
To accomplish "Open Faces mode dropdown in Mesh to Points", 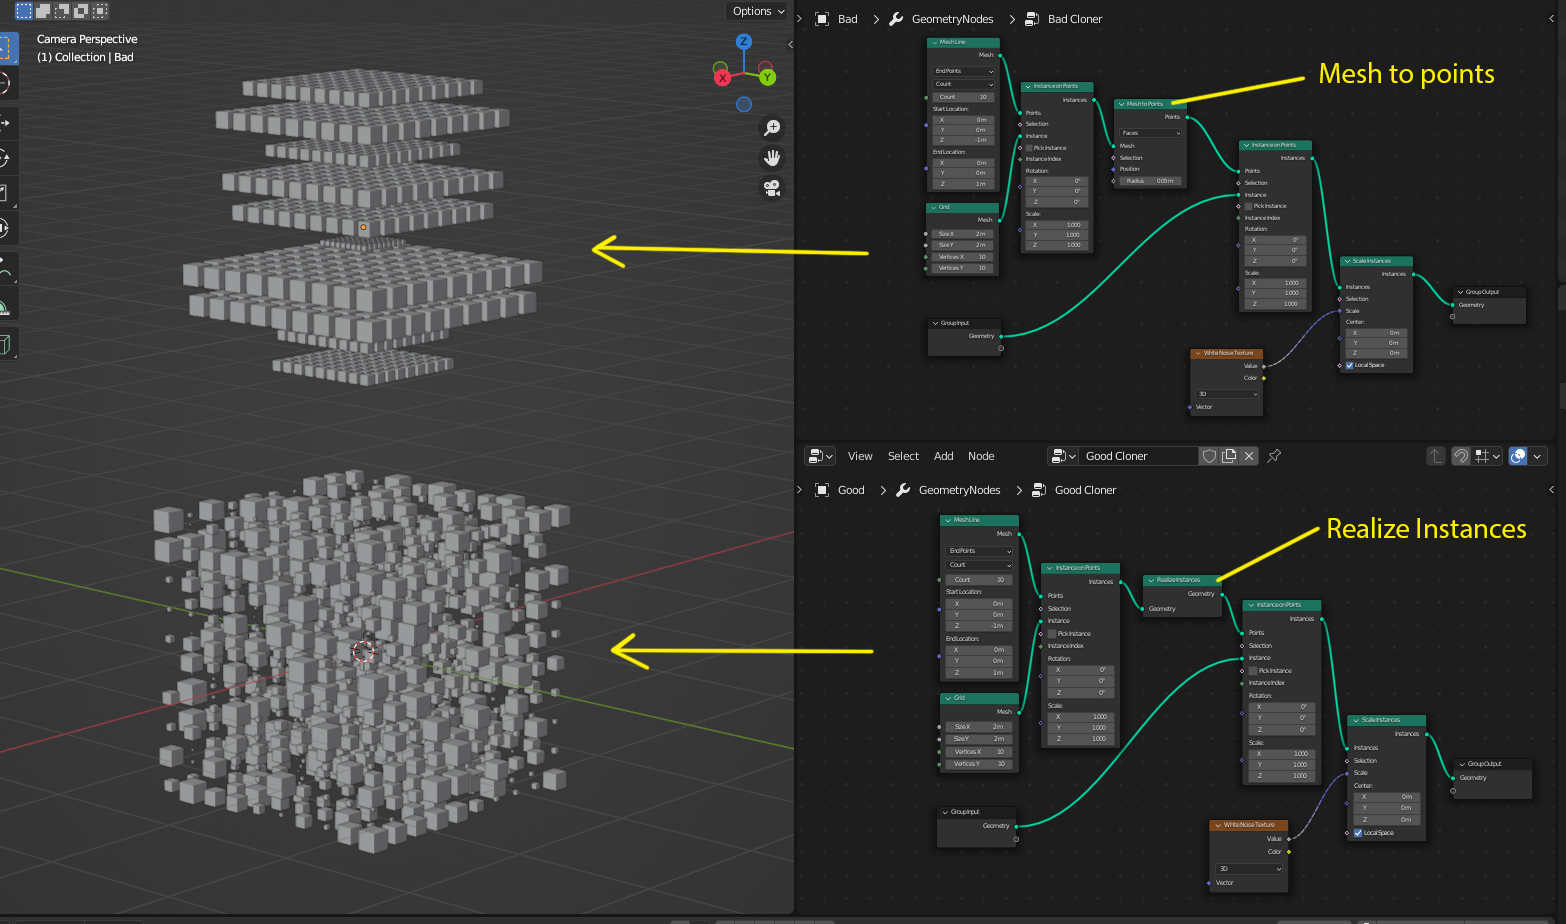I will [1150, 133].
